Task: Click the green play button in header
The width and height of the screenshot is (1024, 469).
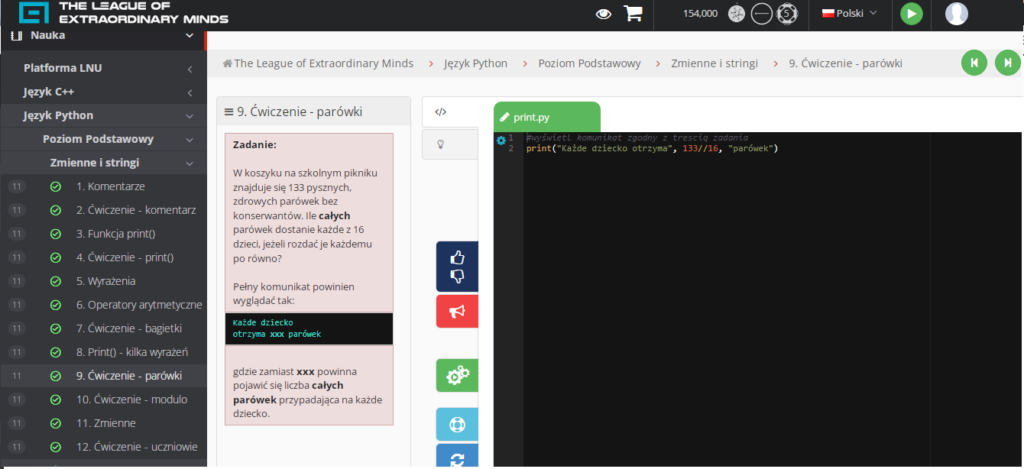Action: [x=911, y=14]
